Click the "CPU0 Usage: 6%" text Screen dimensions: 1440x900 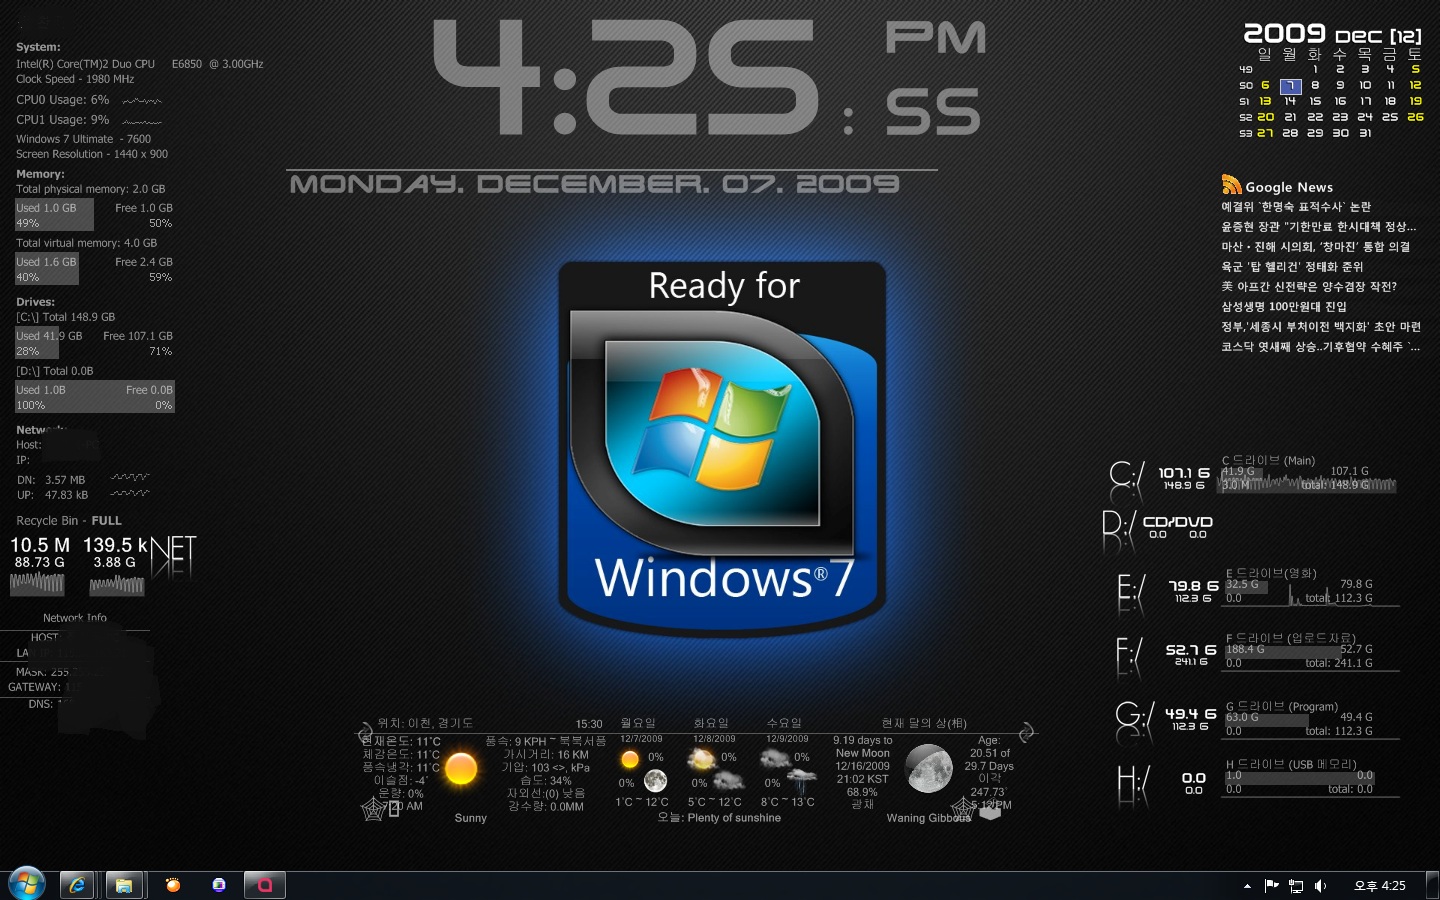(62, 100)
